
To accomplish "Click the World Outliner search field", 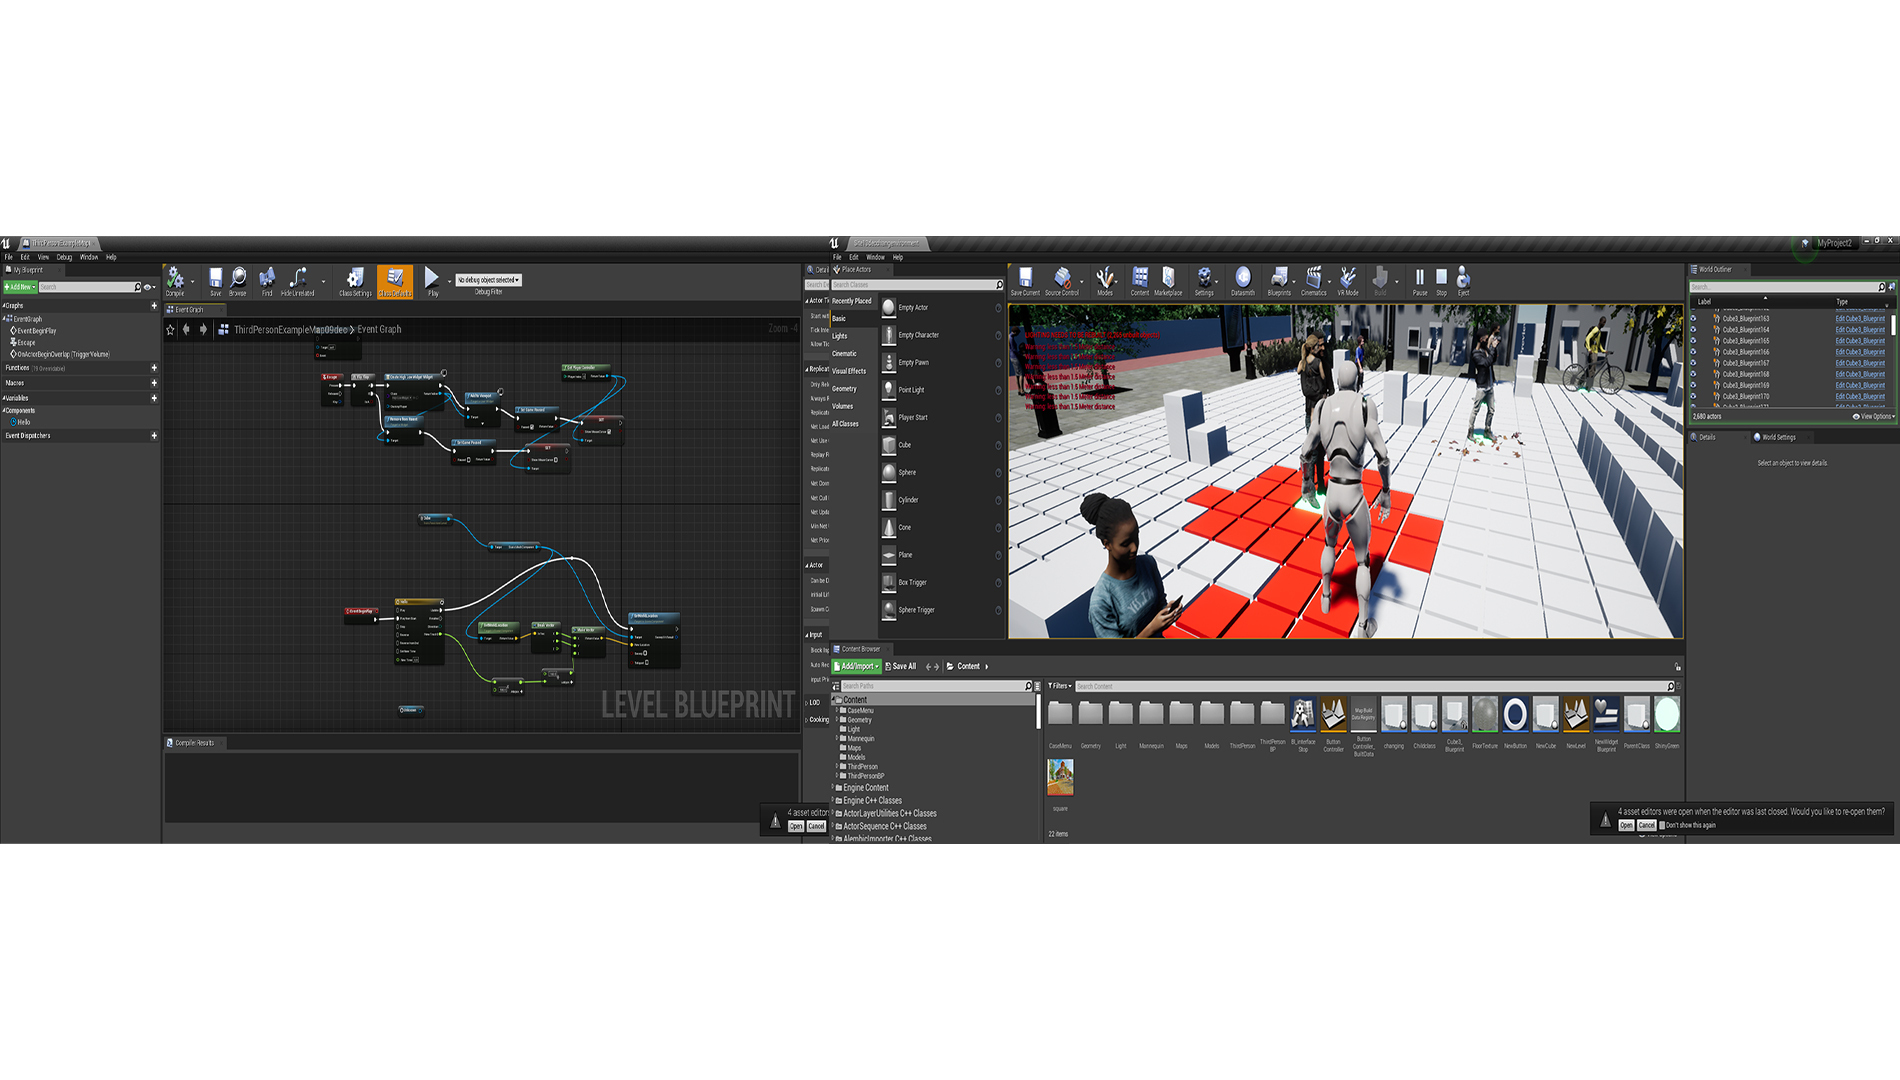I will coord(1785,287).
